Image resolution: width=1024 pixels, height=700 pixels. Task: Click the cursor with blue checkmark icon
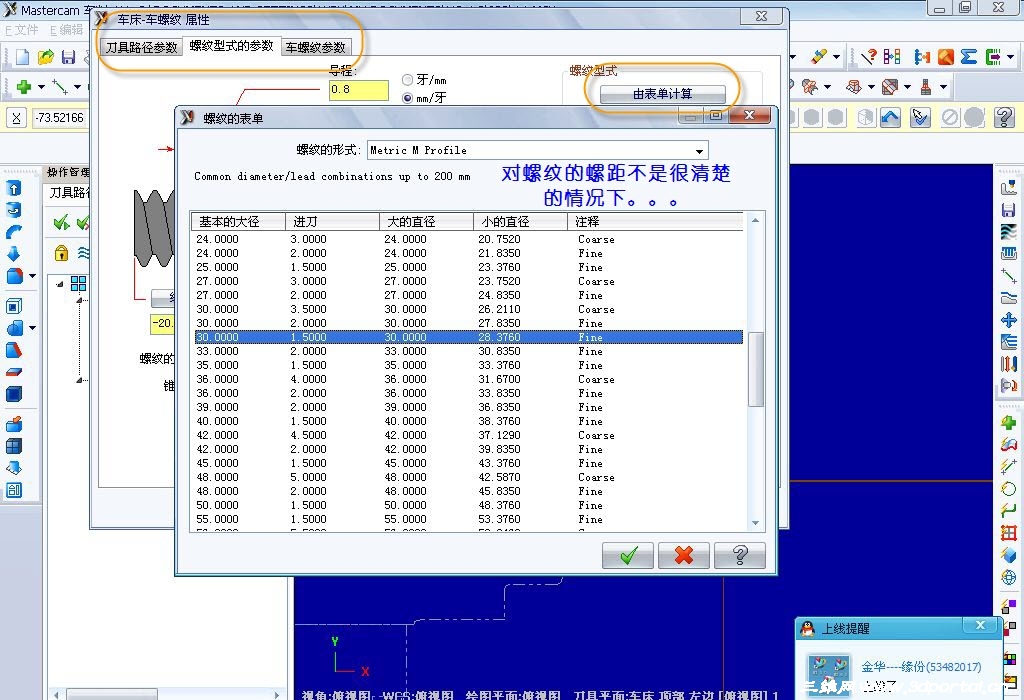coord(920,118)
